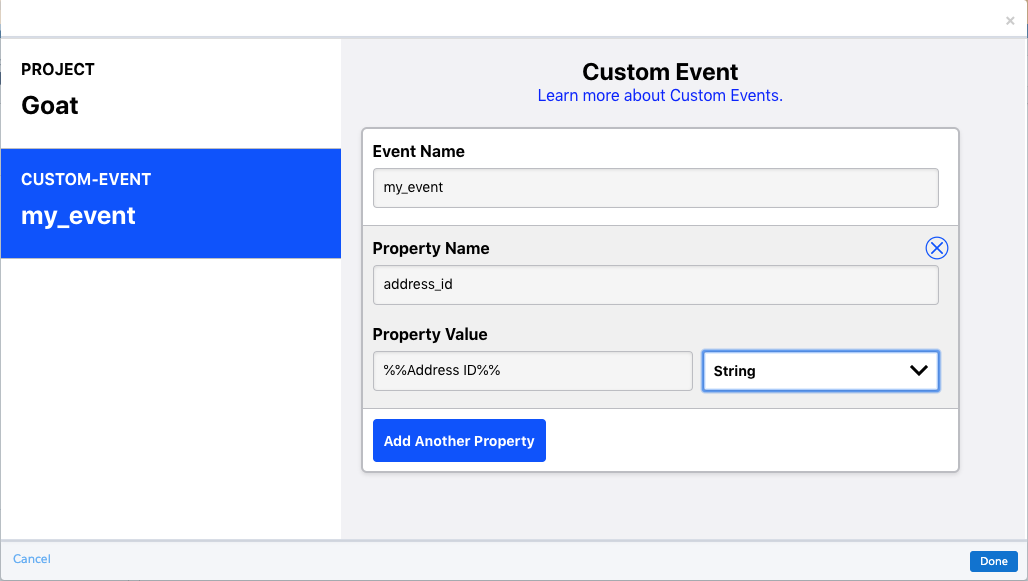Click the Custom Event heading
Screen dimensions: 1028x581
(x=660, y=71)
